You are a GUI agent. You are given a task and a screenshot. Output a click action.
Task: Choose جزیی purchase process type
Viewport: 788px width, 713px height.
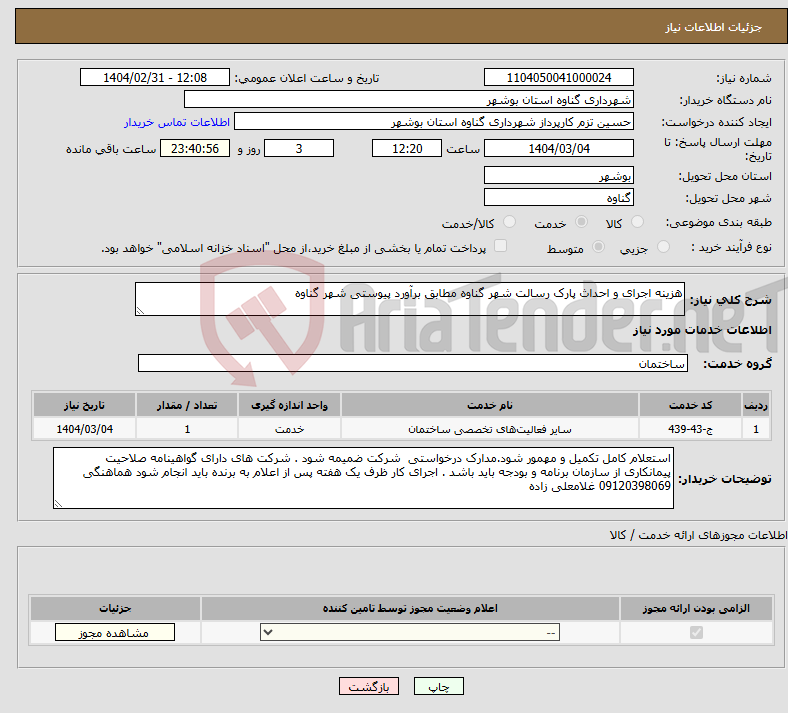[x=663, y=247]
